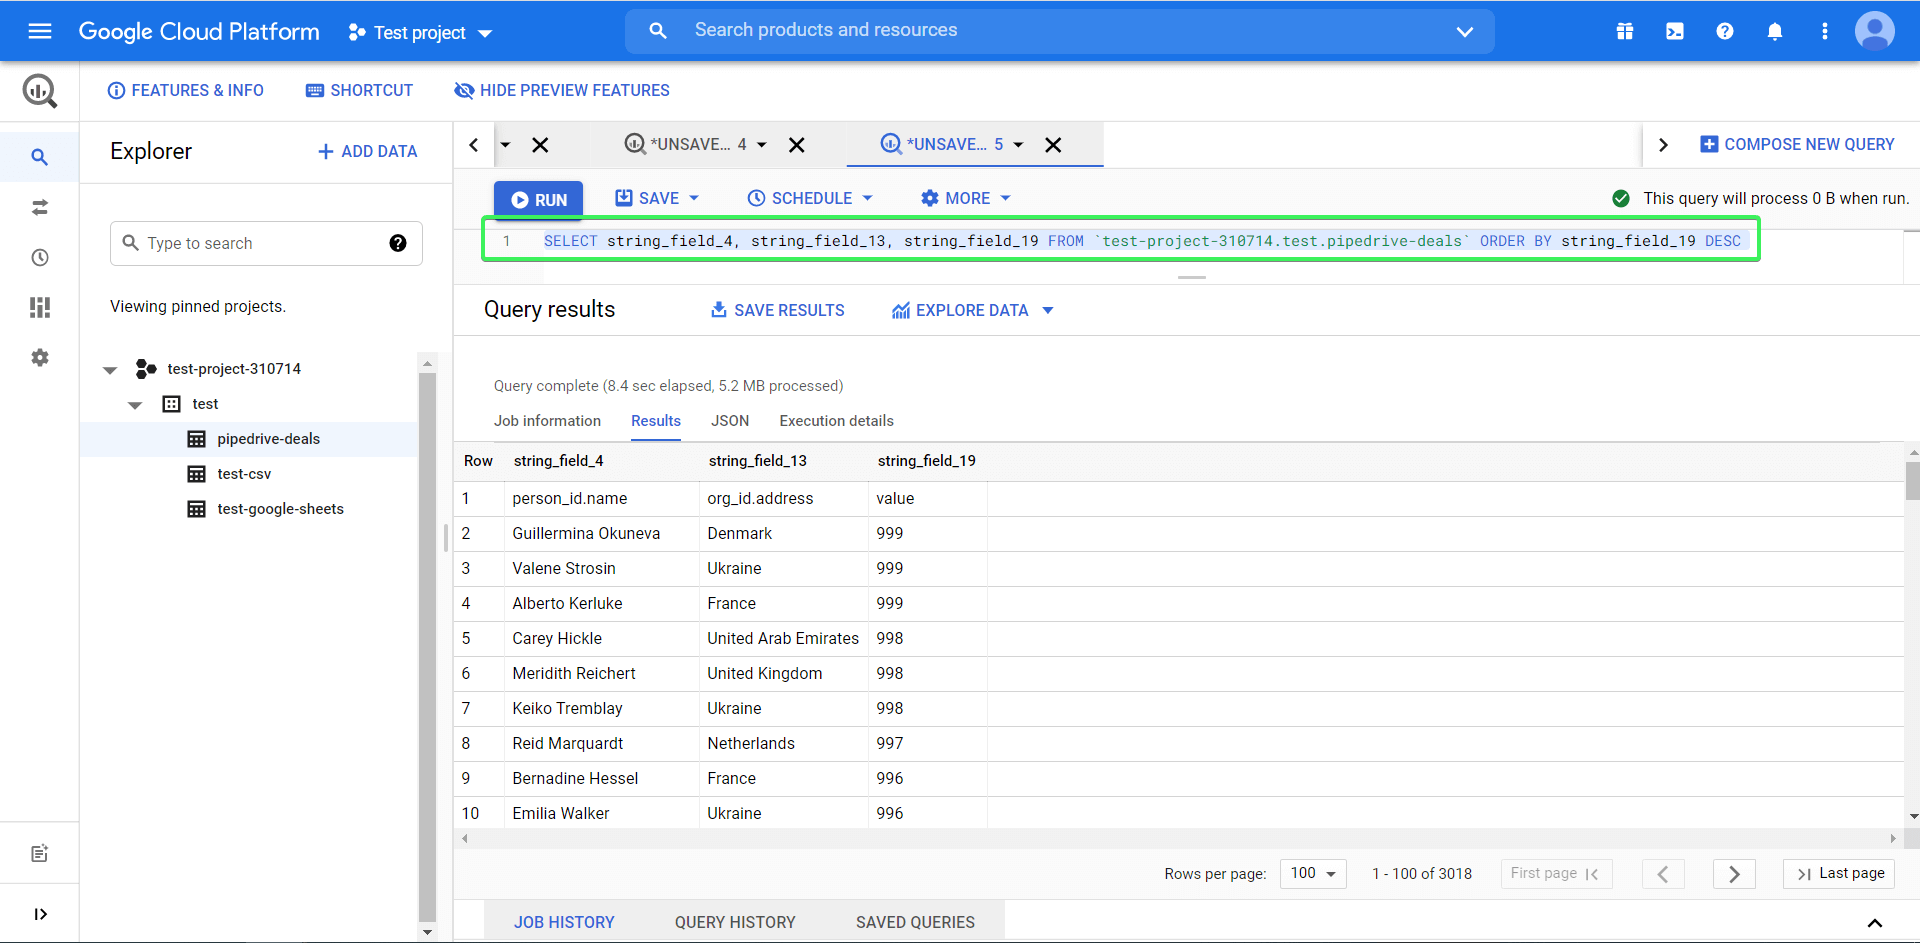Image resolution: width=1920 pixels, height=943 pixels.
Task: Expand the search bar dropdown chevron
Action: pos(1464,32)
